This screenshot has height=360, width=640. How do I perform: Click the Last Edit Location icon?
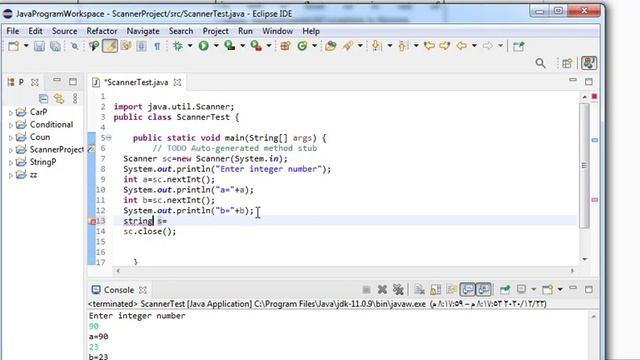429,46
